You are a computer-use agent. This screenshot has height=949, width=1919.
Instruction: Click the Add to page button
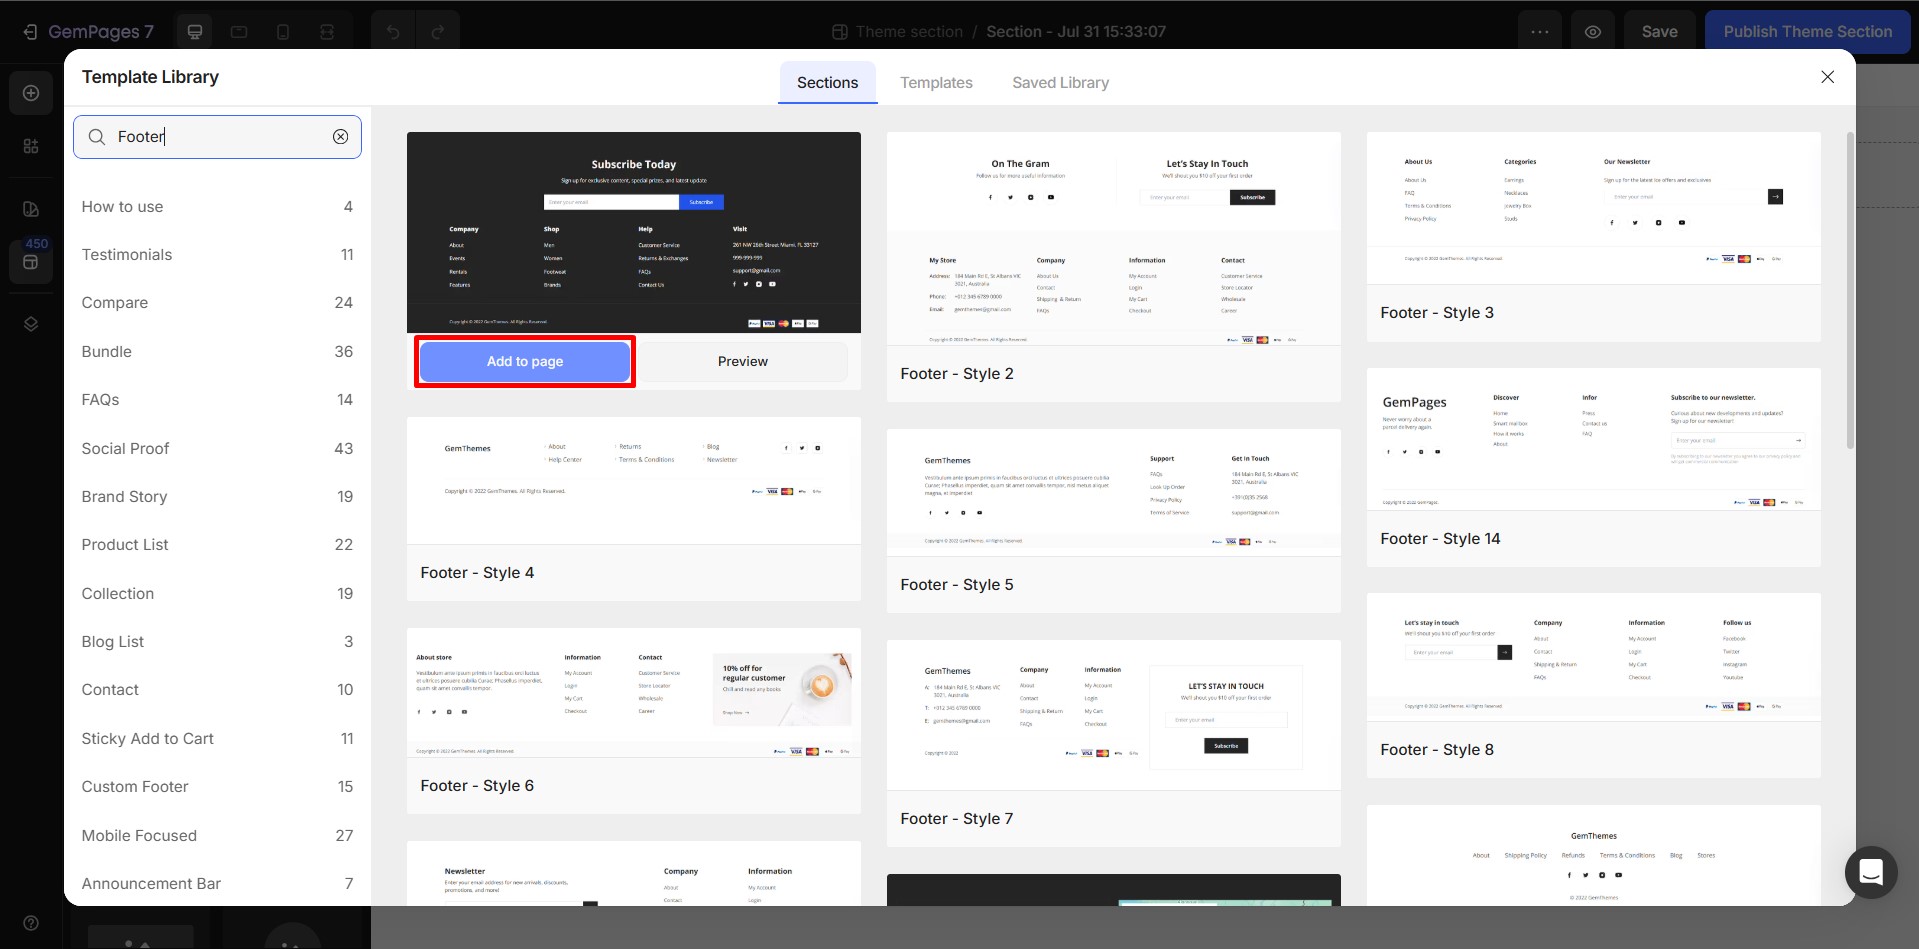[524, 361]
